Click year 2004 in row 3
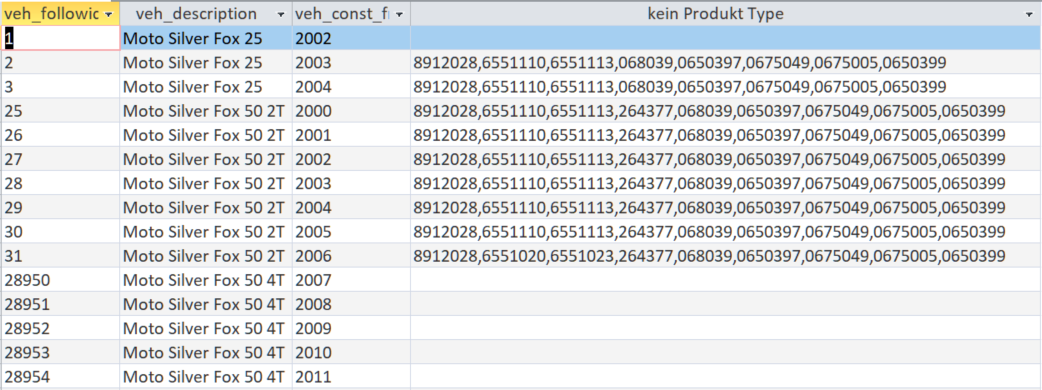This screenshot has width=1042, height=390. tap(351, 87)
